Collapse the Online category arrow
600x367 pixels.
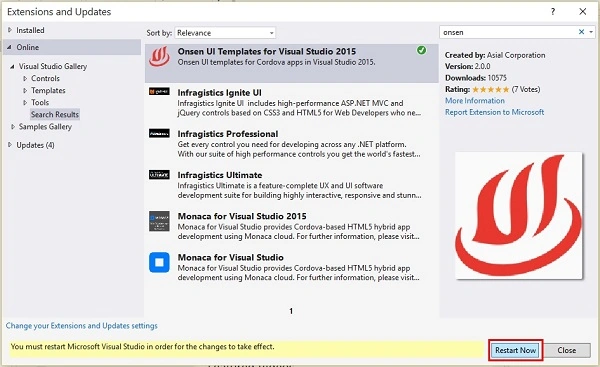pos(9,47)
